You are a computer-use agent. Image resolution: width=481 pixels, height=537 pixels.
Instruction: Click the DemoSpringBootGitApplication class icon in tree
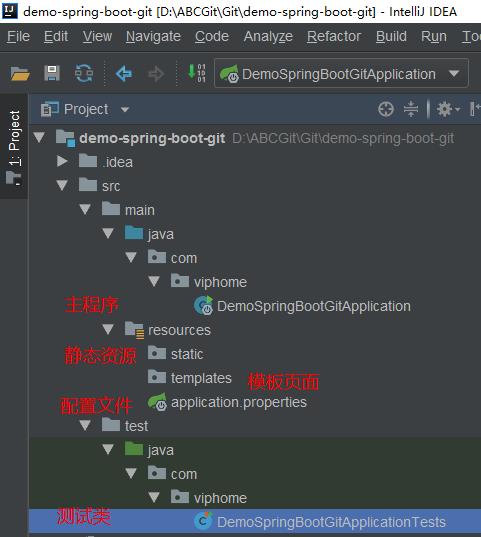click(204, 305)
